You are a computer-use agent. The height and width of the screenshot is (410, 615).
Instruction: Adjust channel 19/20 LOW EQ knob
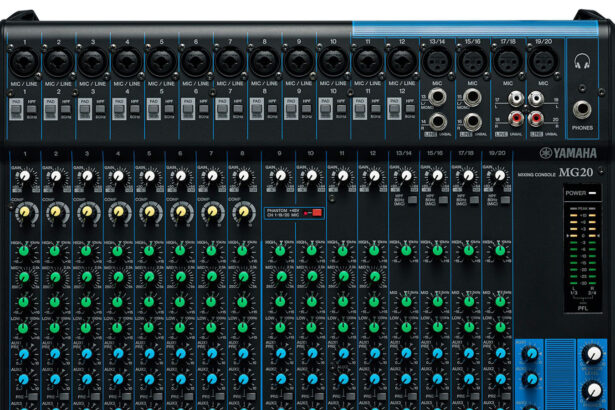click(x=500, y=327)
